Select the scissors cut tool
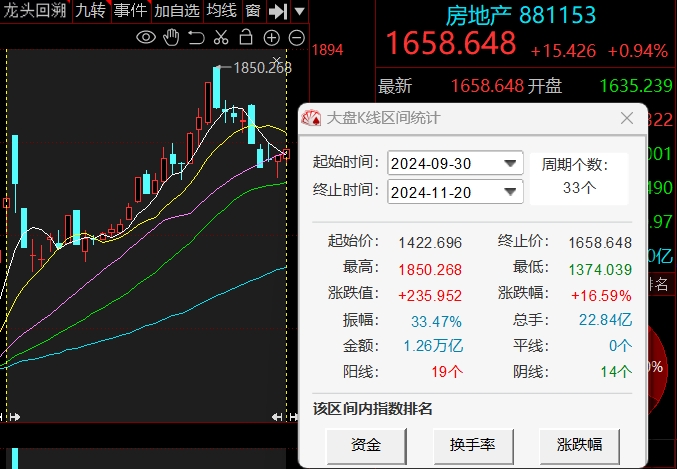Image resolution: width=677 pixels, height=469 pixels. pyautogui.click(x=221, y=38)
